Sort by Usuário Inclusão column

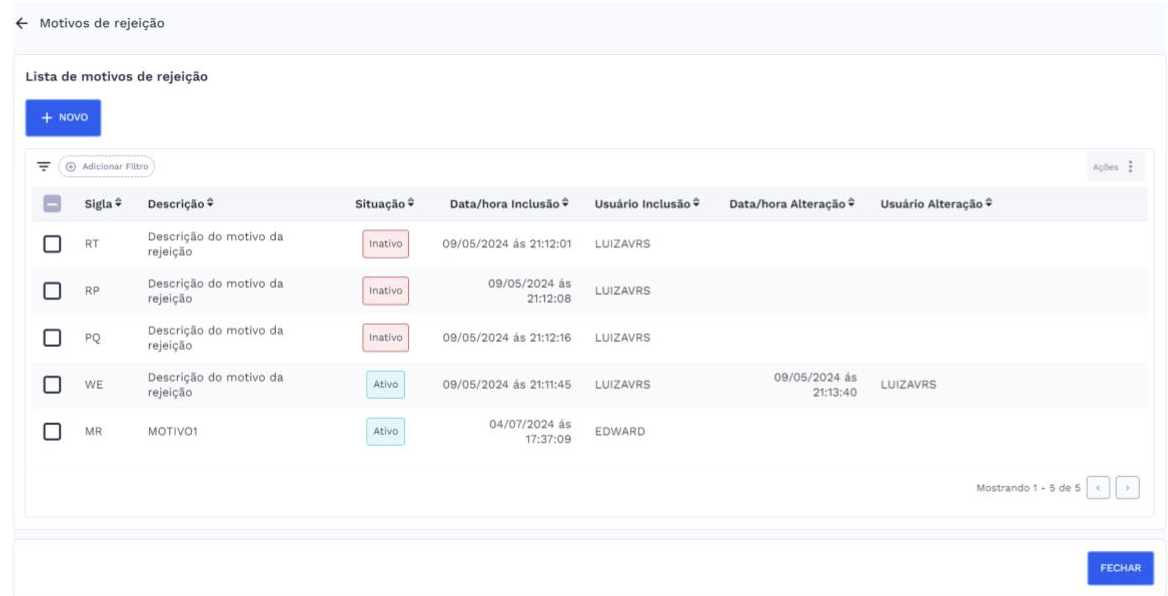695,205
